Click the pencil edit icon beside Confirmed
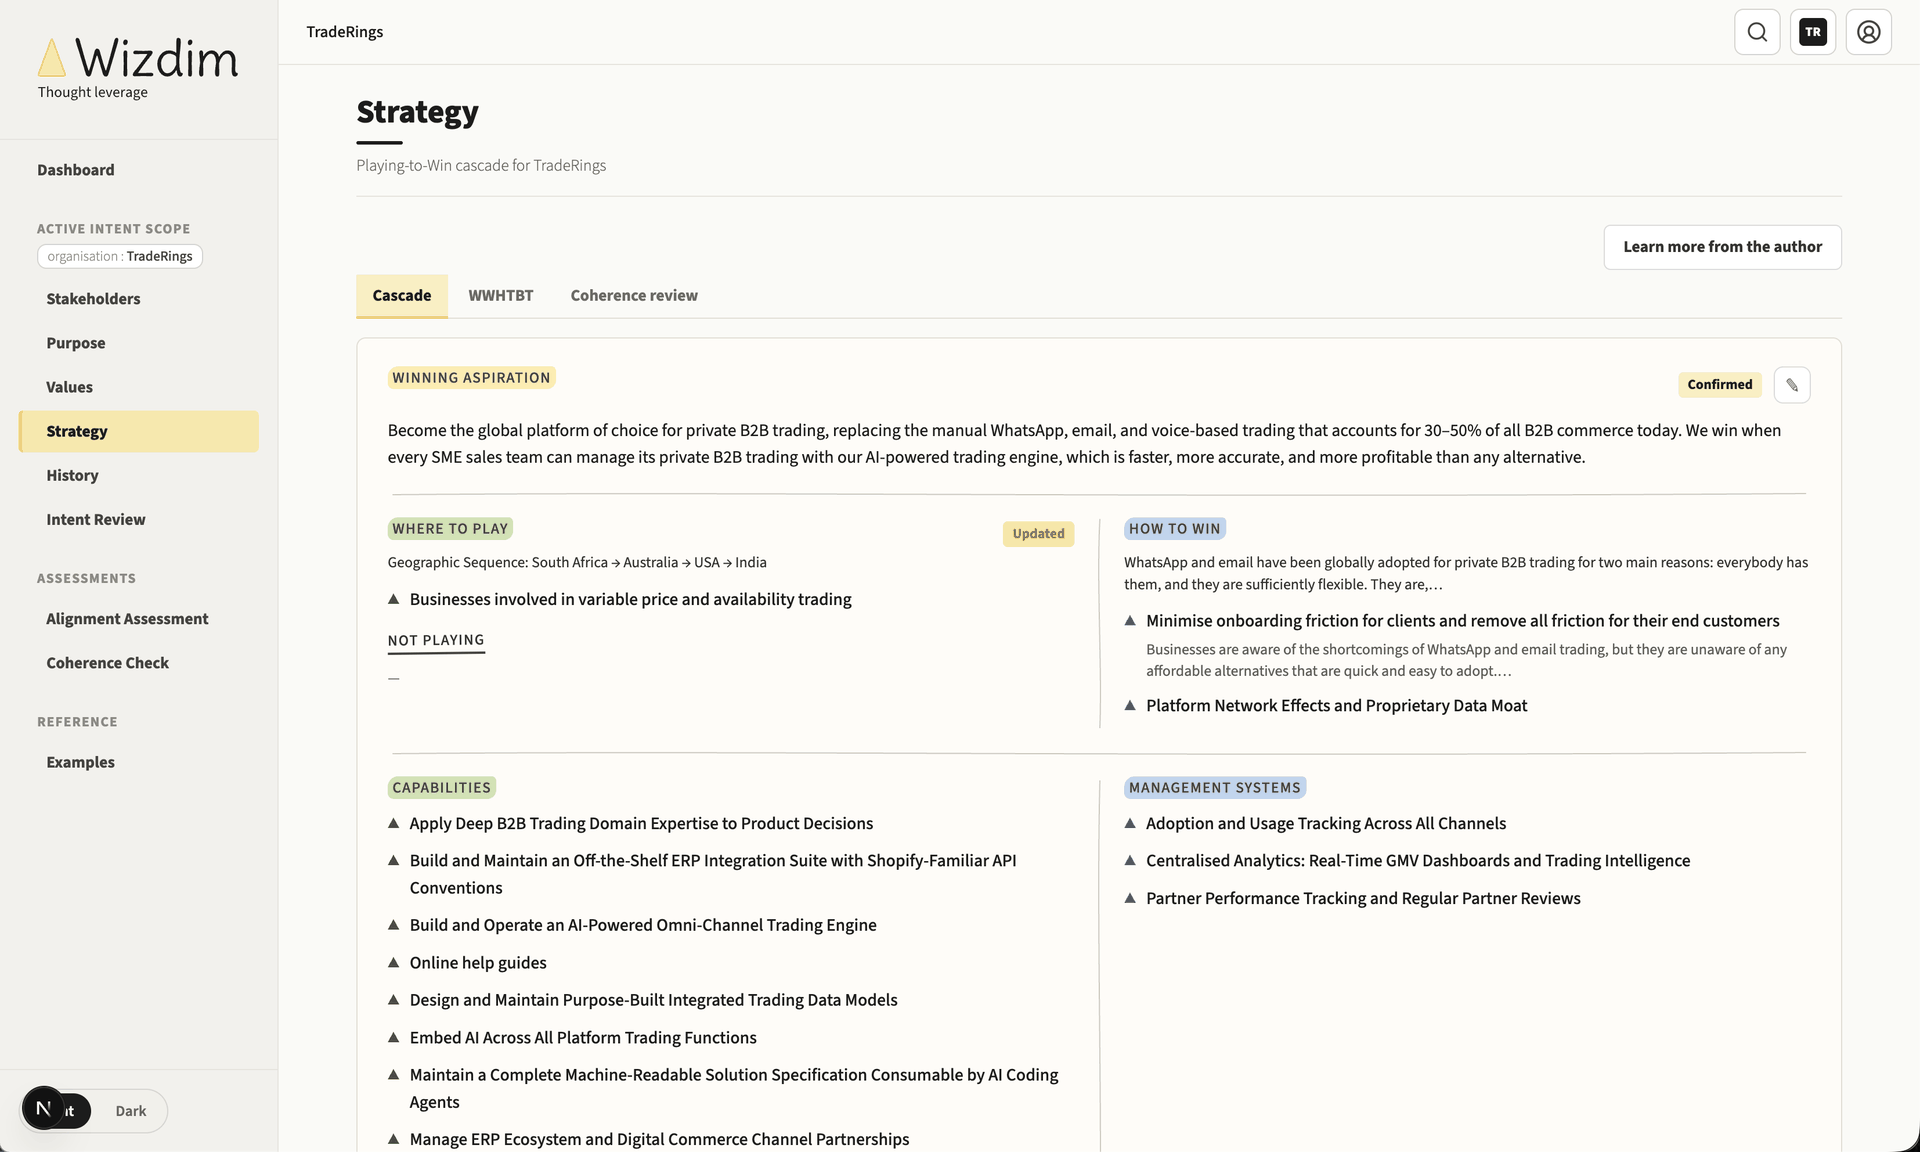Image resolution: width=1920 pixels, height=1152 pixels. [1792, 385]
